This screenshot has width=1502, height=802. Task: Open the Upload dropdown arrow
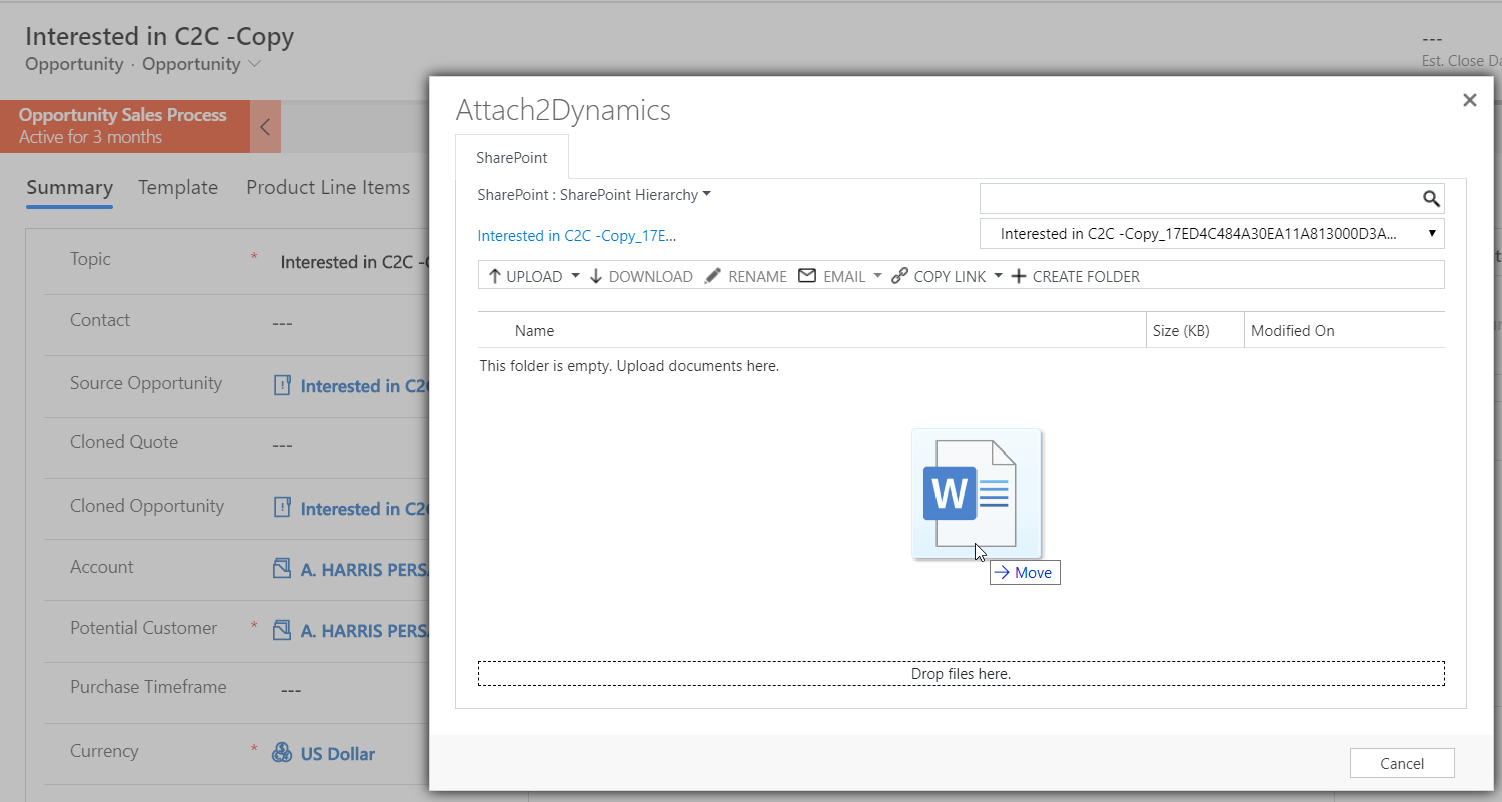[575, 276]
